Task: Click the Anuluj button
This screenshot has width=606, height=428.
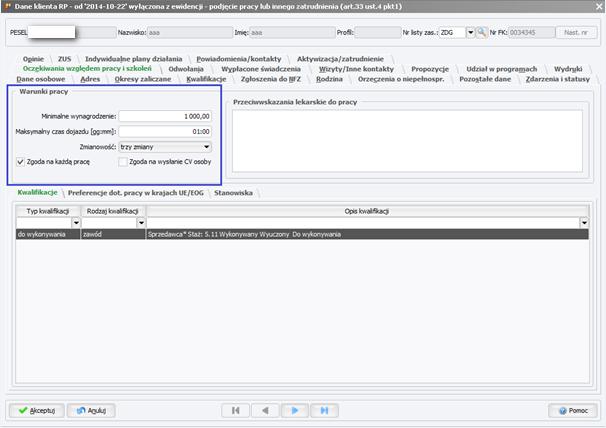Action: (x=91, y=410)
